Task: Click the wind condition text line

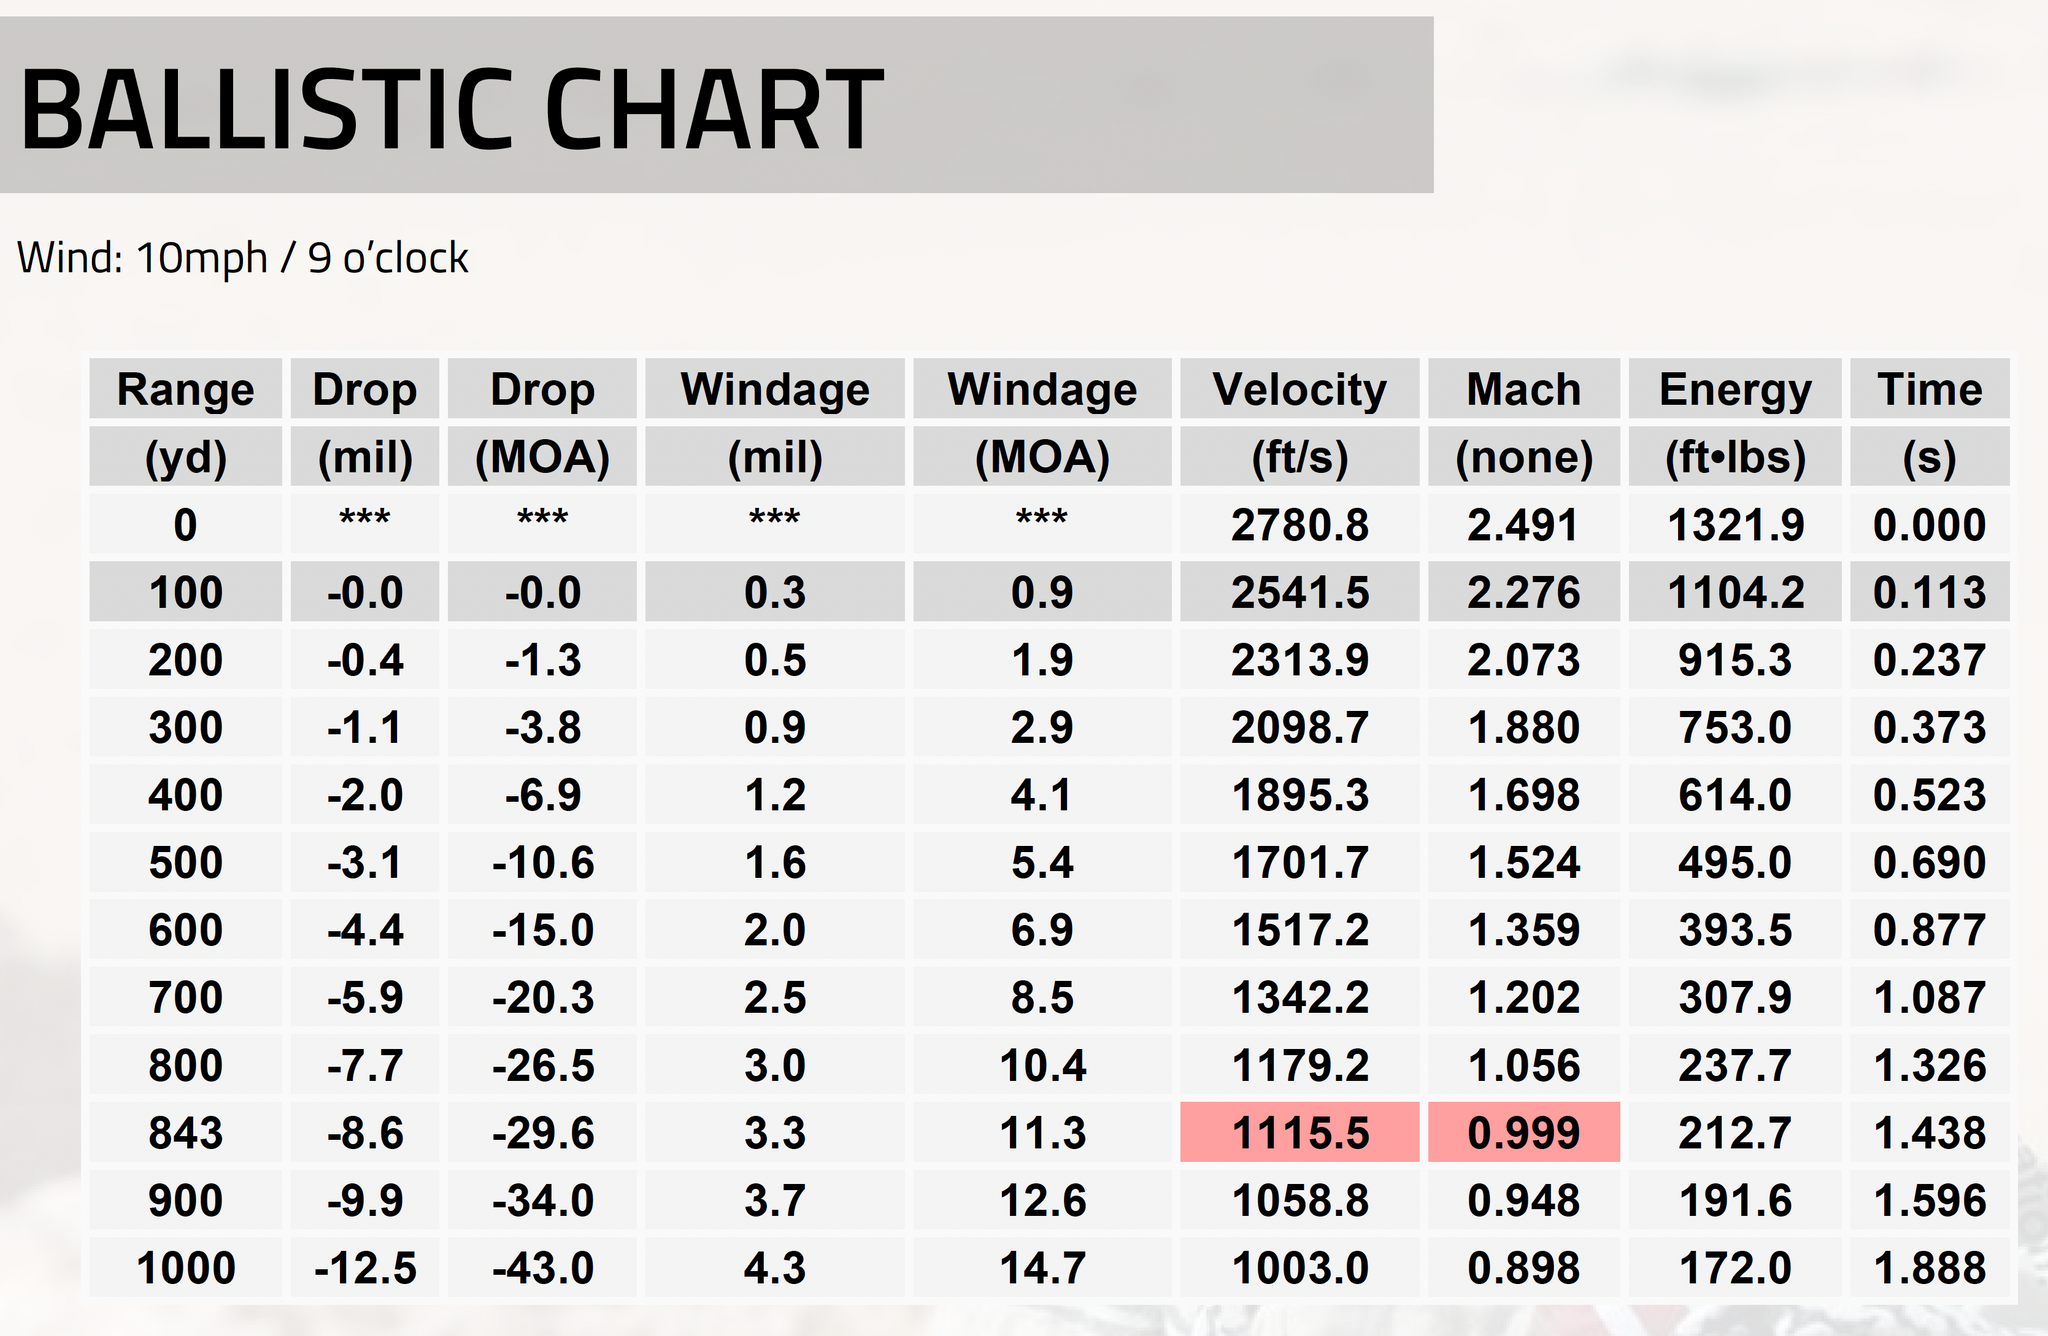Action: tap(243, 258)
